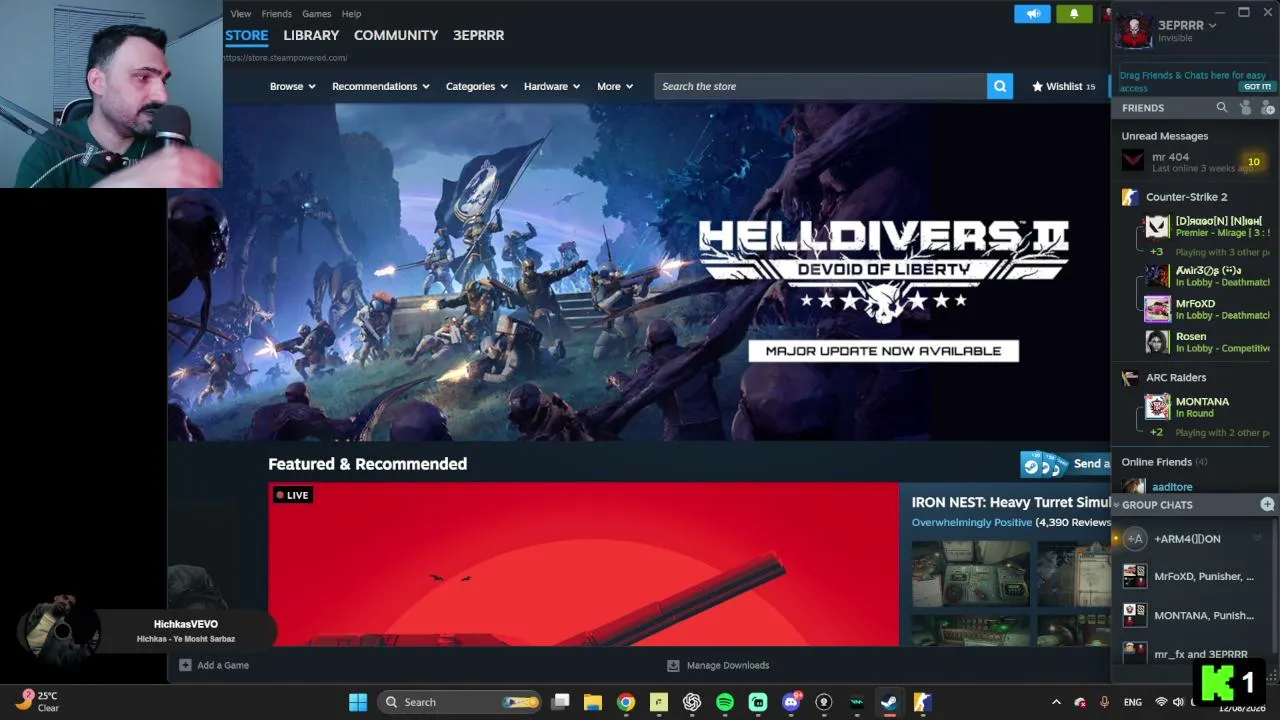Open ChatGPT from taskbar

point(692,702)
